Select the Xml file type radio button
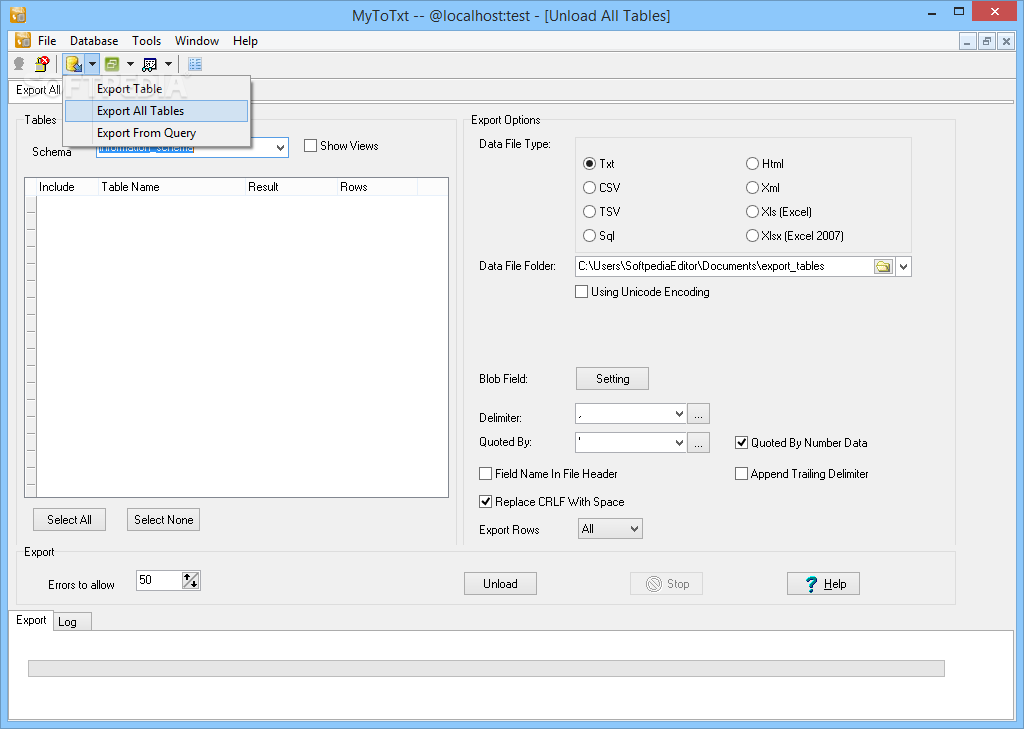The image size is (1024, 729). pyautogui.click(x=752, y=187)
